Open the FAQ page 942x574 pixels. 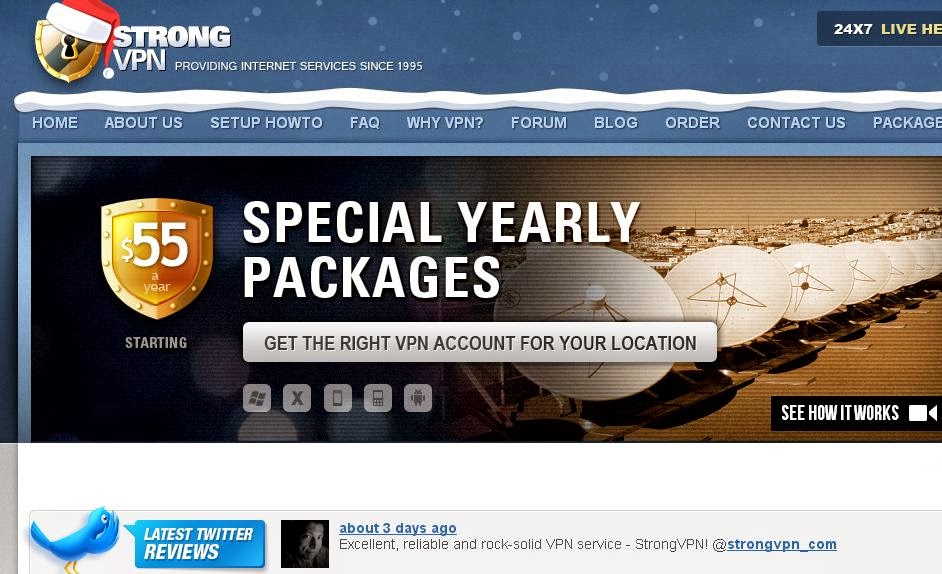(x=365, y=123)
